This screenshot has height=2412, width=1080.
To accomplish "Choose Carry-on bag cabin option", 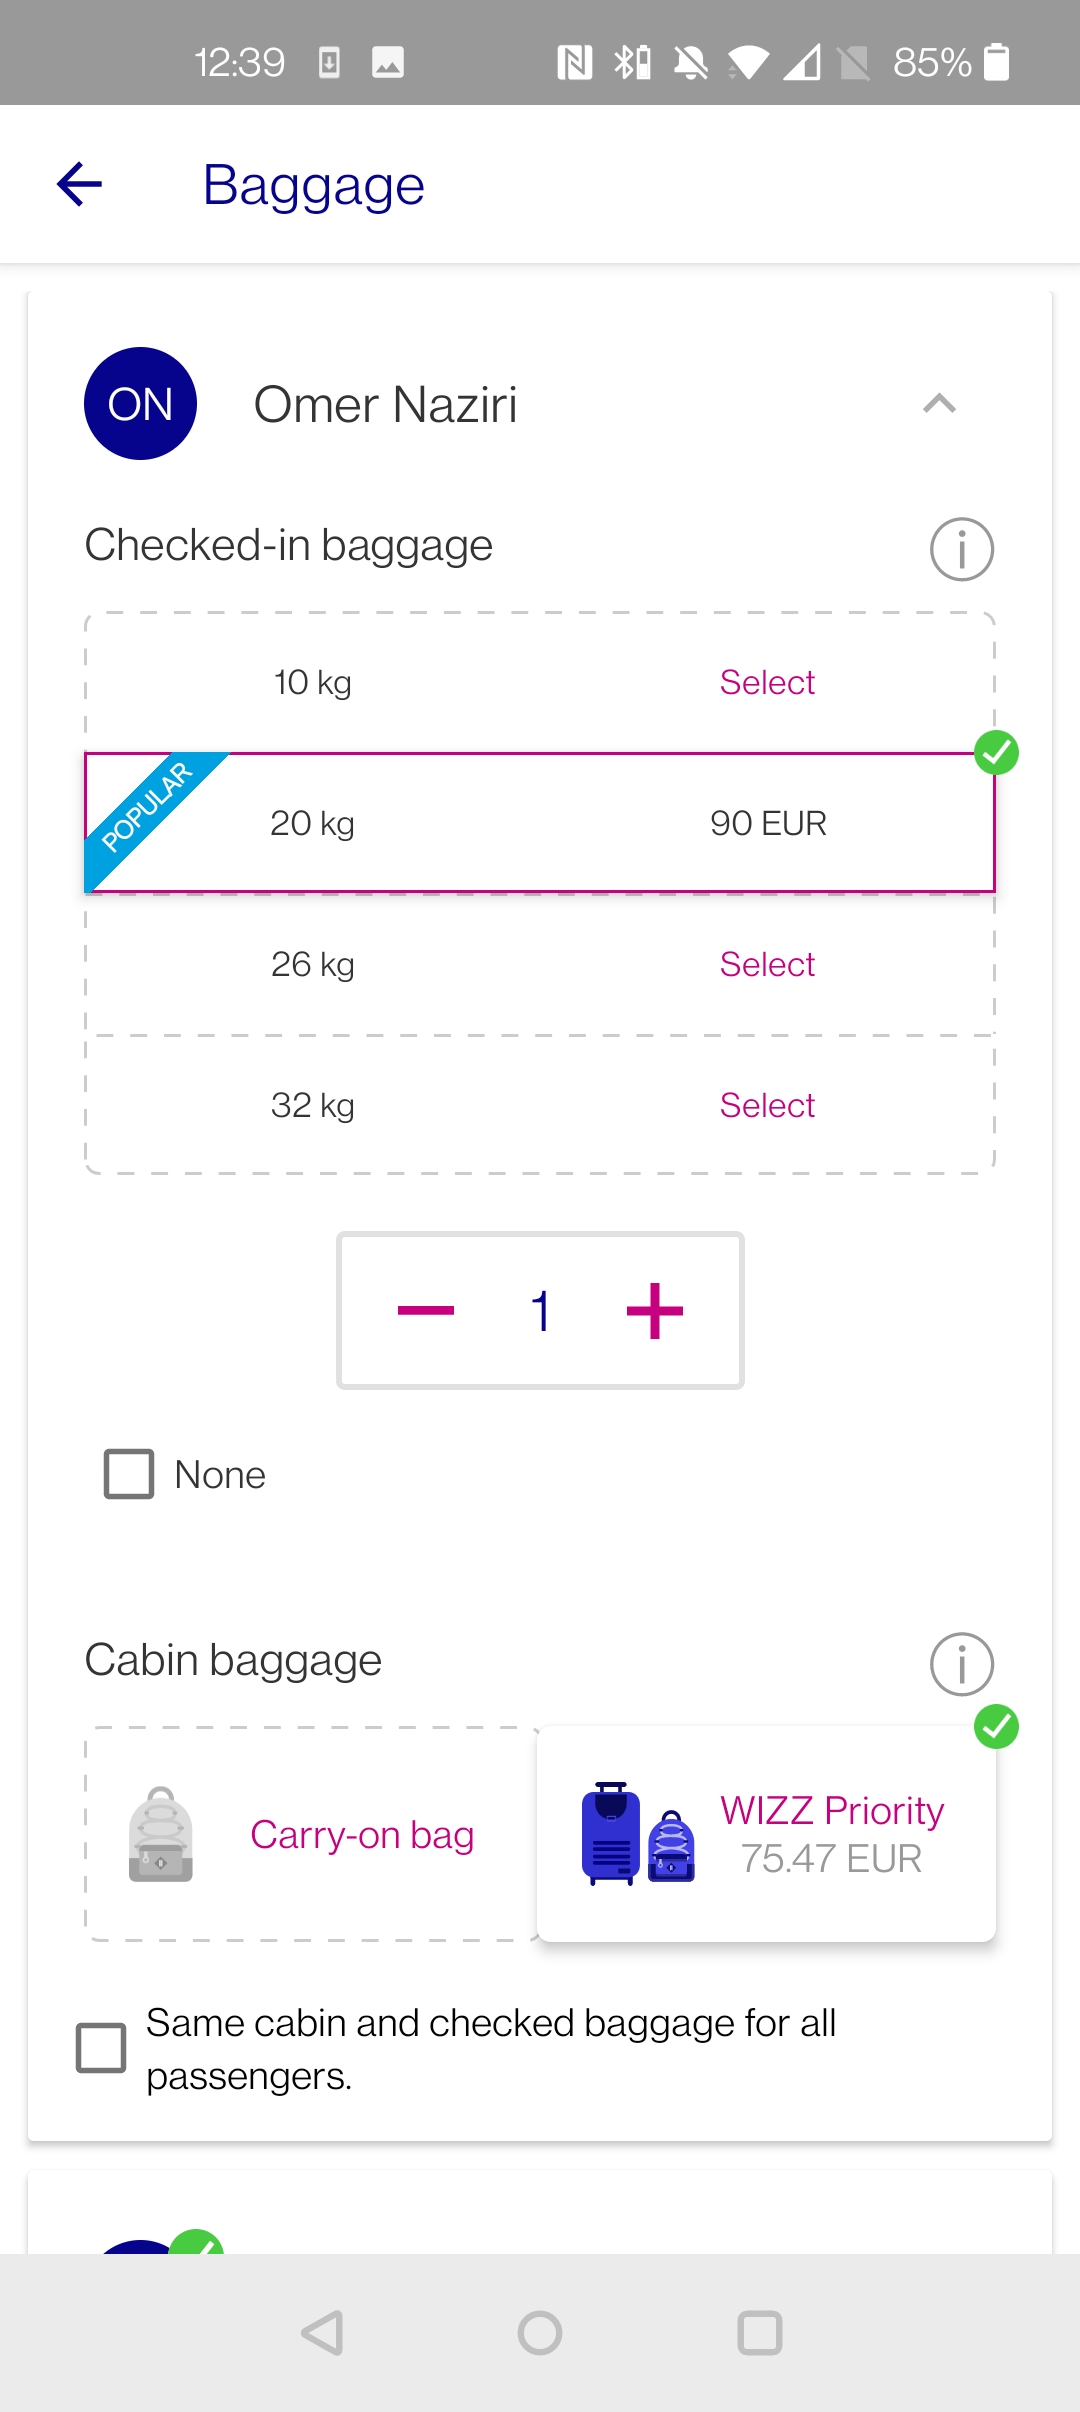I will coord(312,1834).
